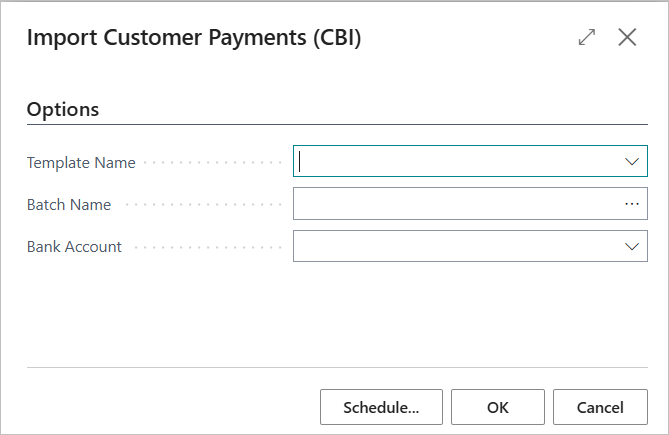Select the Batch Name label
The width and height of the screenshot is (669, 435).
69,205
